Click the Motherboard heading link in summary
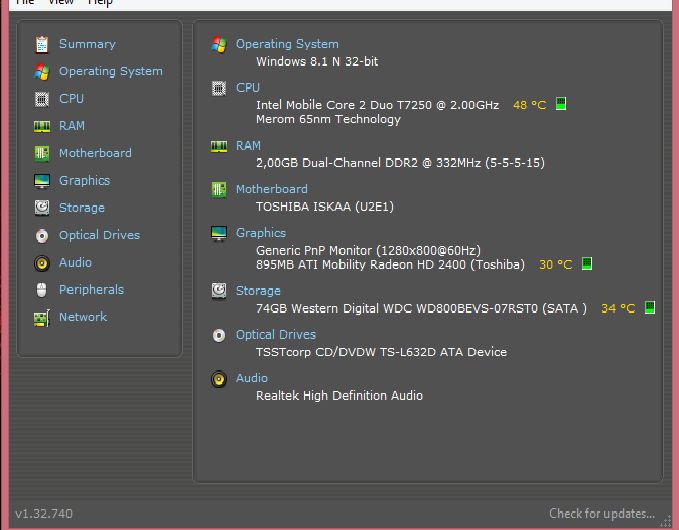This screenshot has height=530, width=679. tap(272, 189)
